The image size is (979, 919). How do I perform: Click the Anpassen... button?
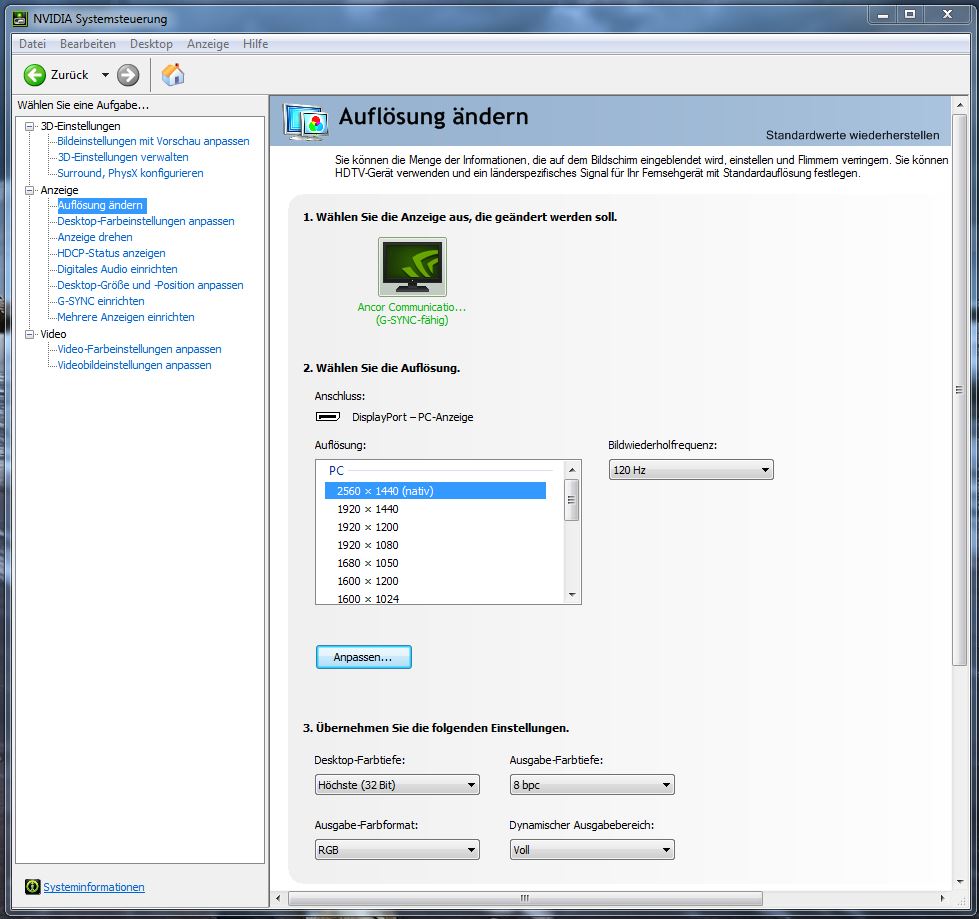363,657
